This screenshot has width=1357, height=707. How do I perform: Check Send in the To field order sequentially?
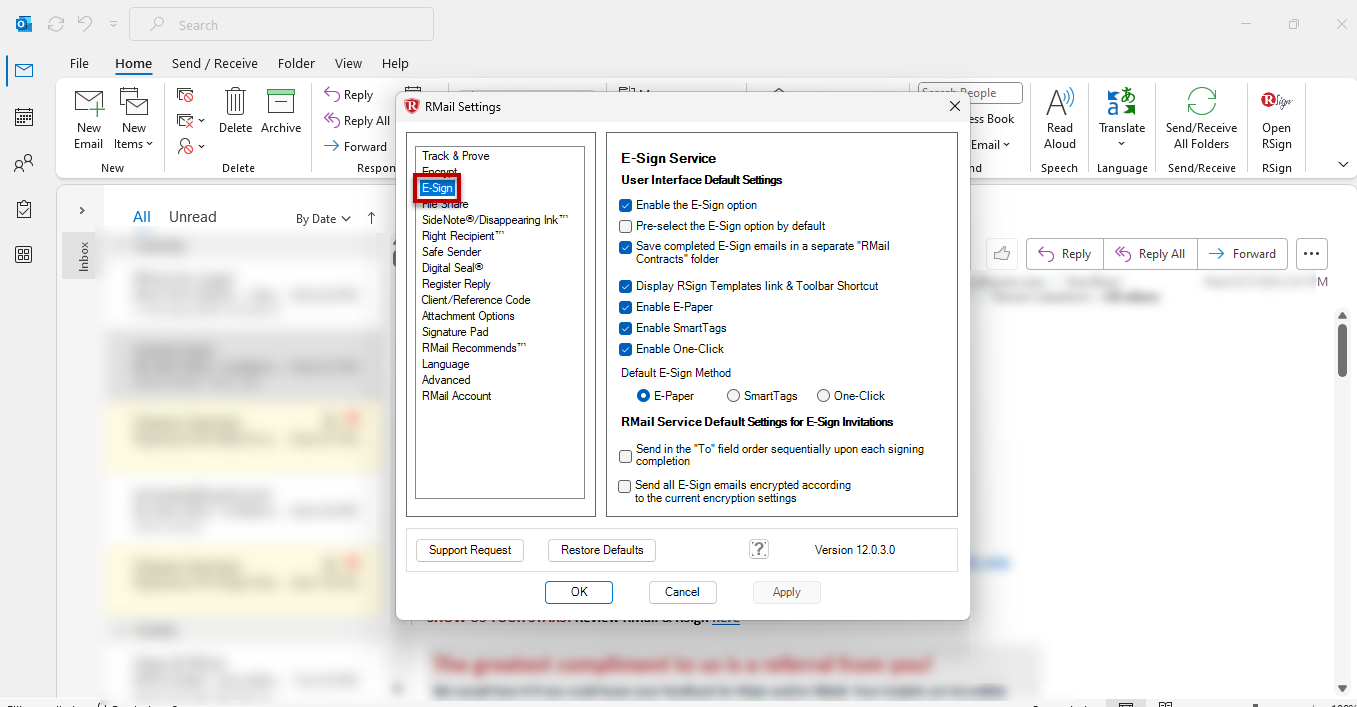[x=626, y=456]
